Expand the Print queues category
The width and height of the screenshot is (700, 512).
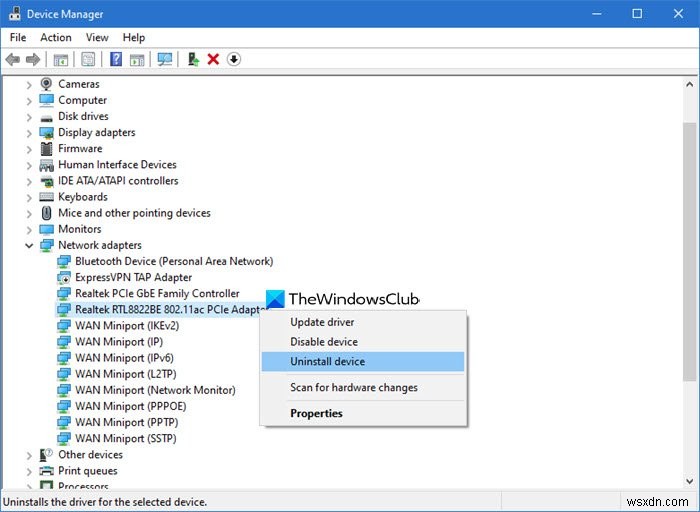point(29,471)
